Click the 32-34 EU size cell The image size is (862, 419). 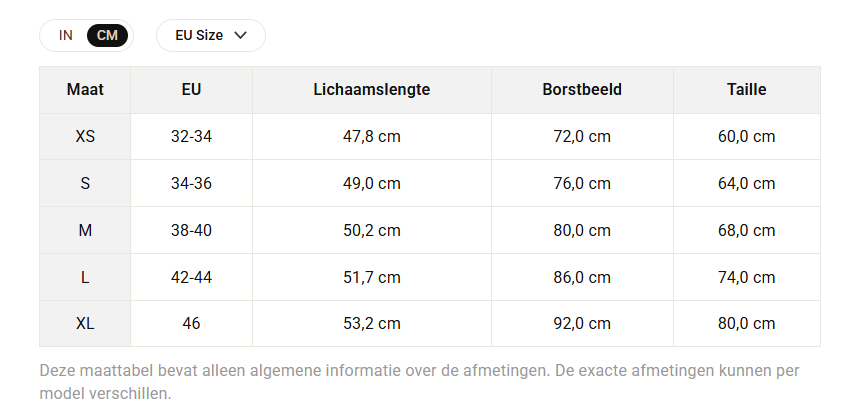coord(191,136)
